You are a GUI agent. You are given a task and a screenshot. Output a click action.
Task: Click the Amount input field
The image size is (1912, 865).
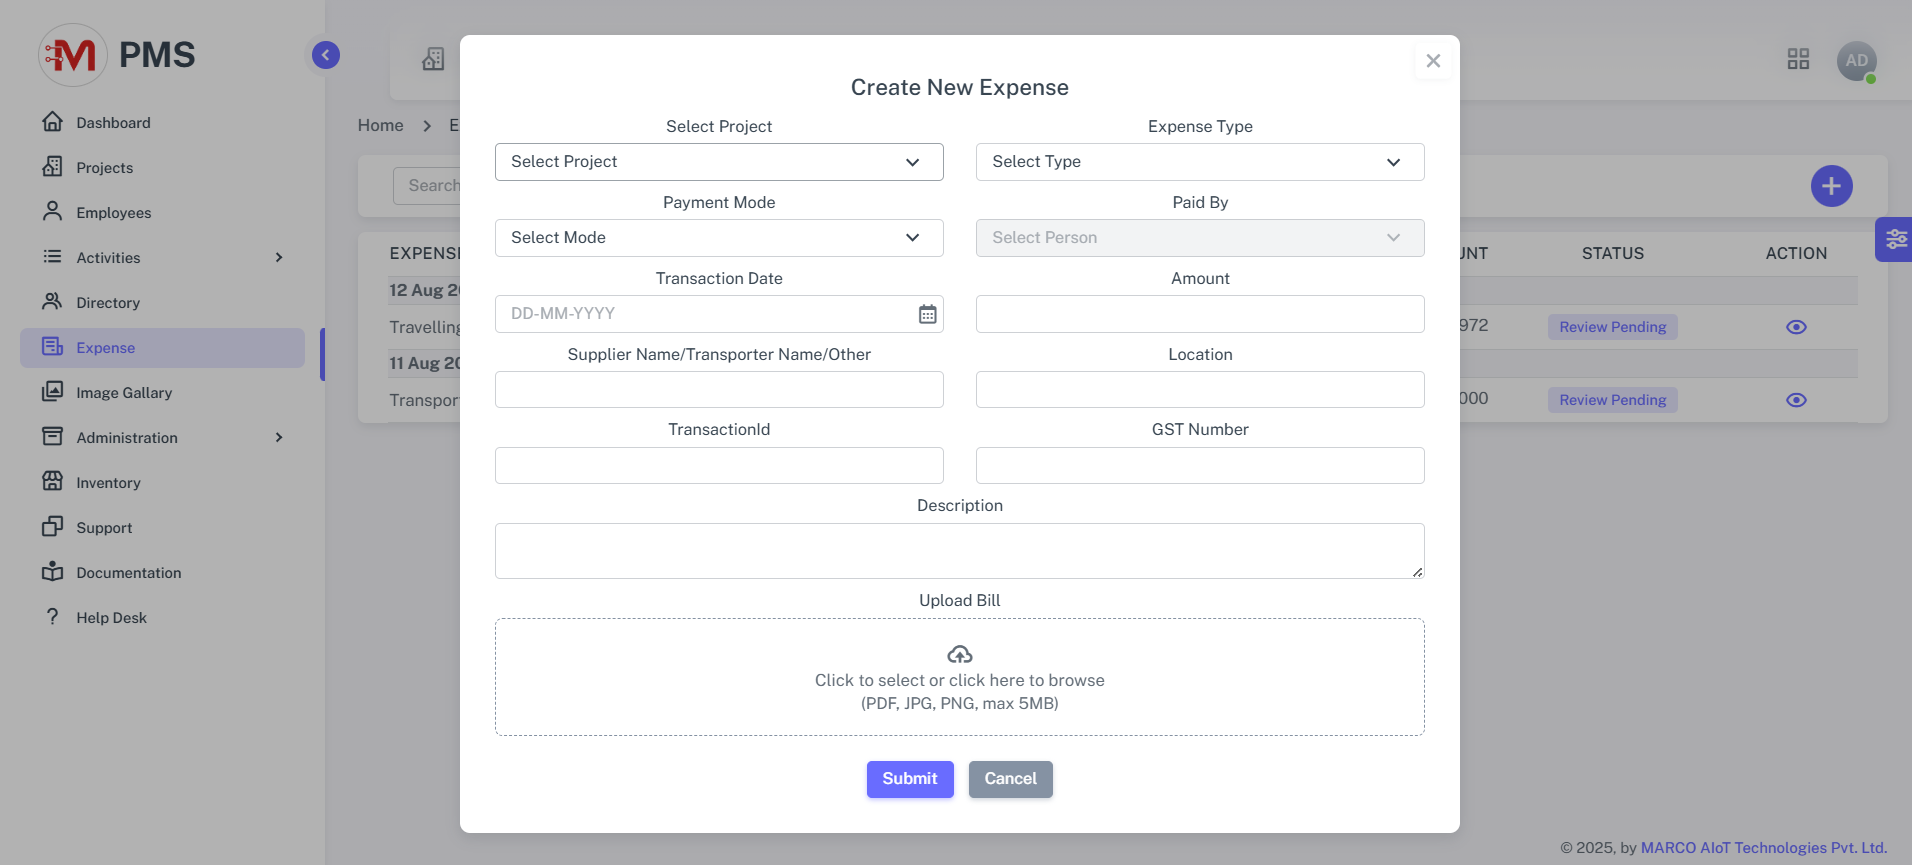[1200, 314]
